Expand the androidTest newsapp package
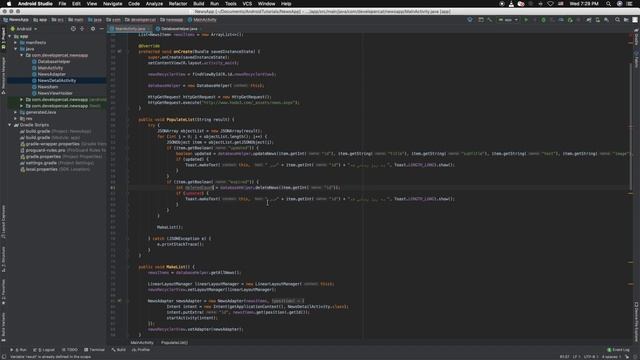The height and width of the screenshot is (360, 640). [22, 100]
